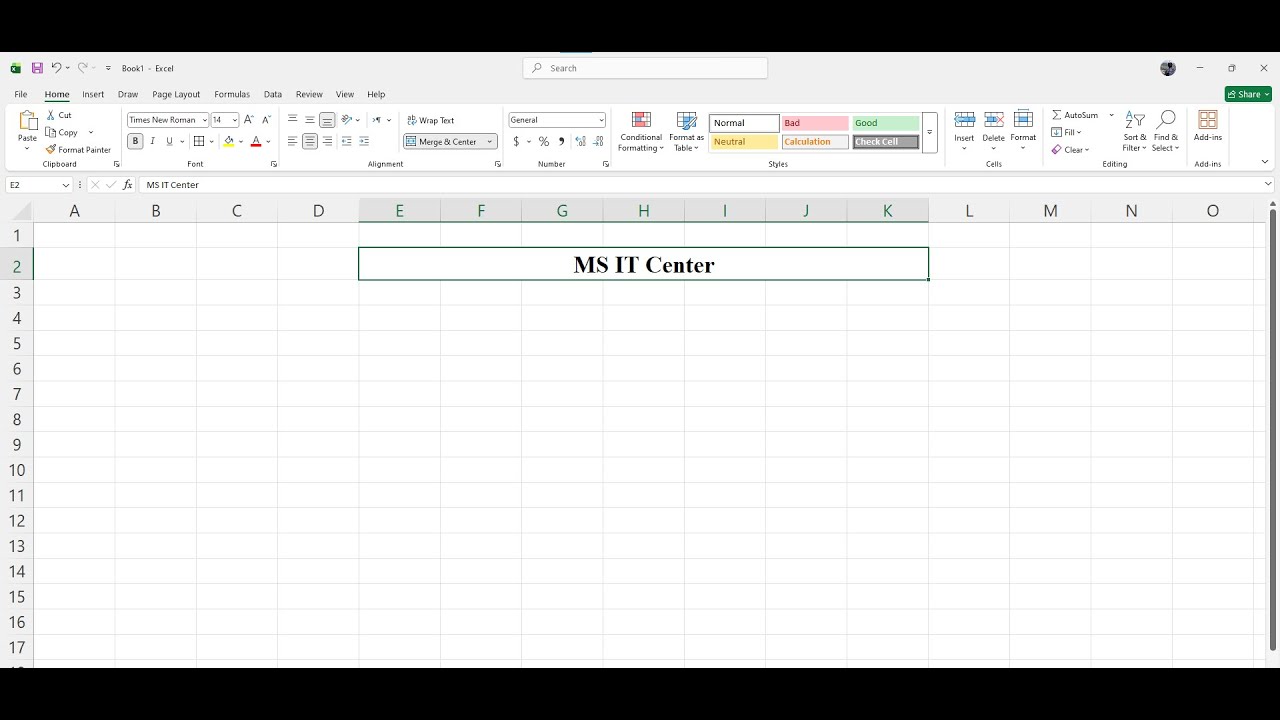Decrease font size with smaller A icon
The height and width of the screenshot is (720, 1280).
click(266, 120)
